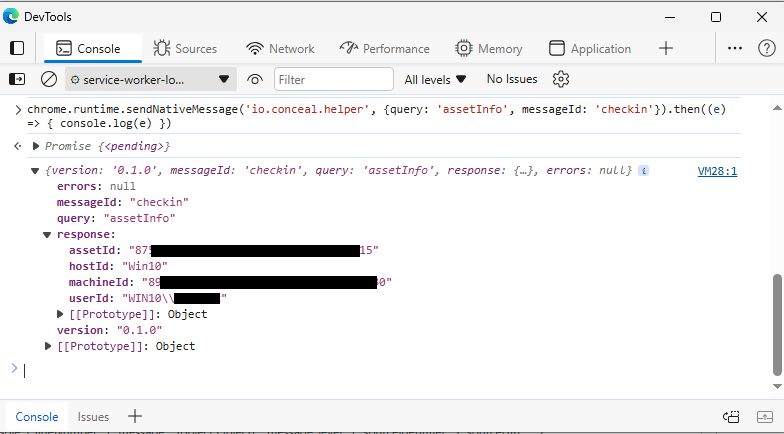
Task: Click the Edge DevTools logo in title bar
Action: pos(10,16)
